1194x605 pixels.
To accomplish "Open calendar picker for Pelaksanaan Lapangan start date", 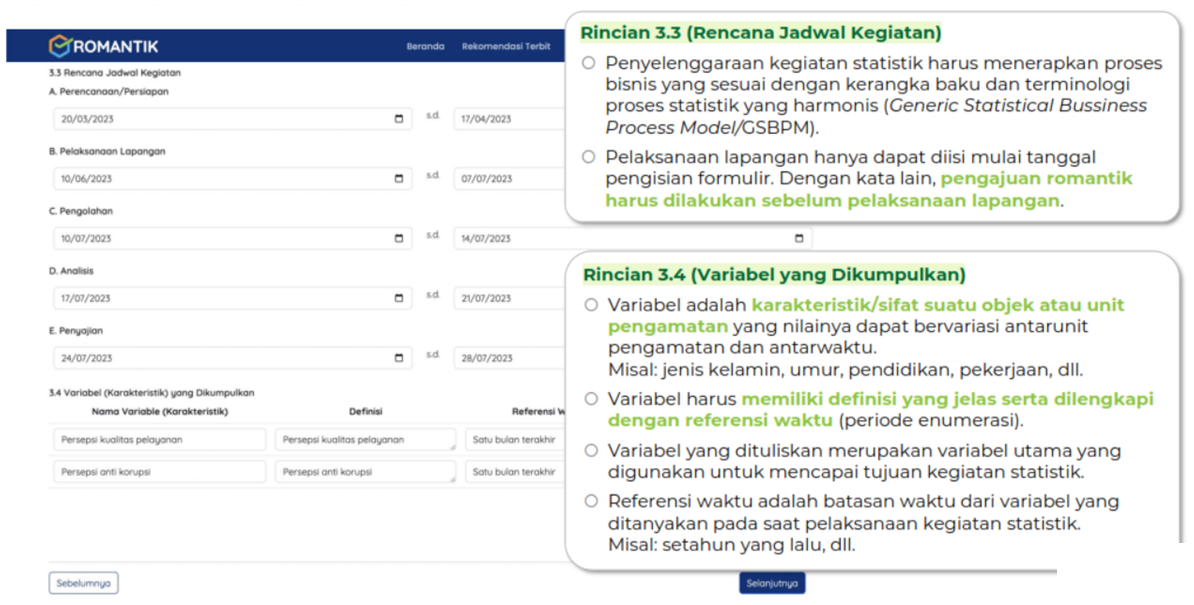I will (399, 179).
